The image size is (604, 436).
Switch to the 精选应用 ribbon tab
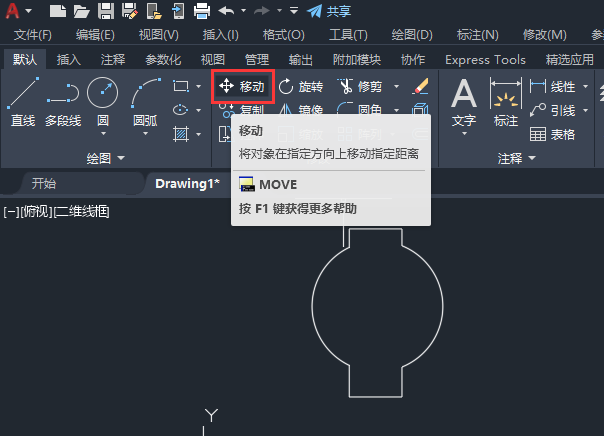(x=570, y=60)
